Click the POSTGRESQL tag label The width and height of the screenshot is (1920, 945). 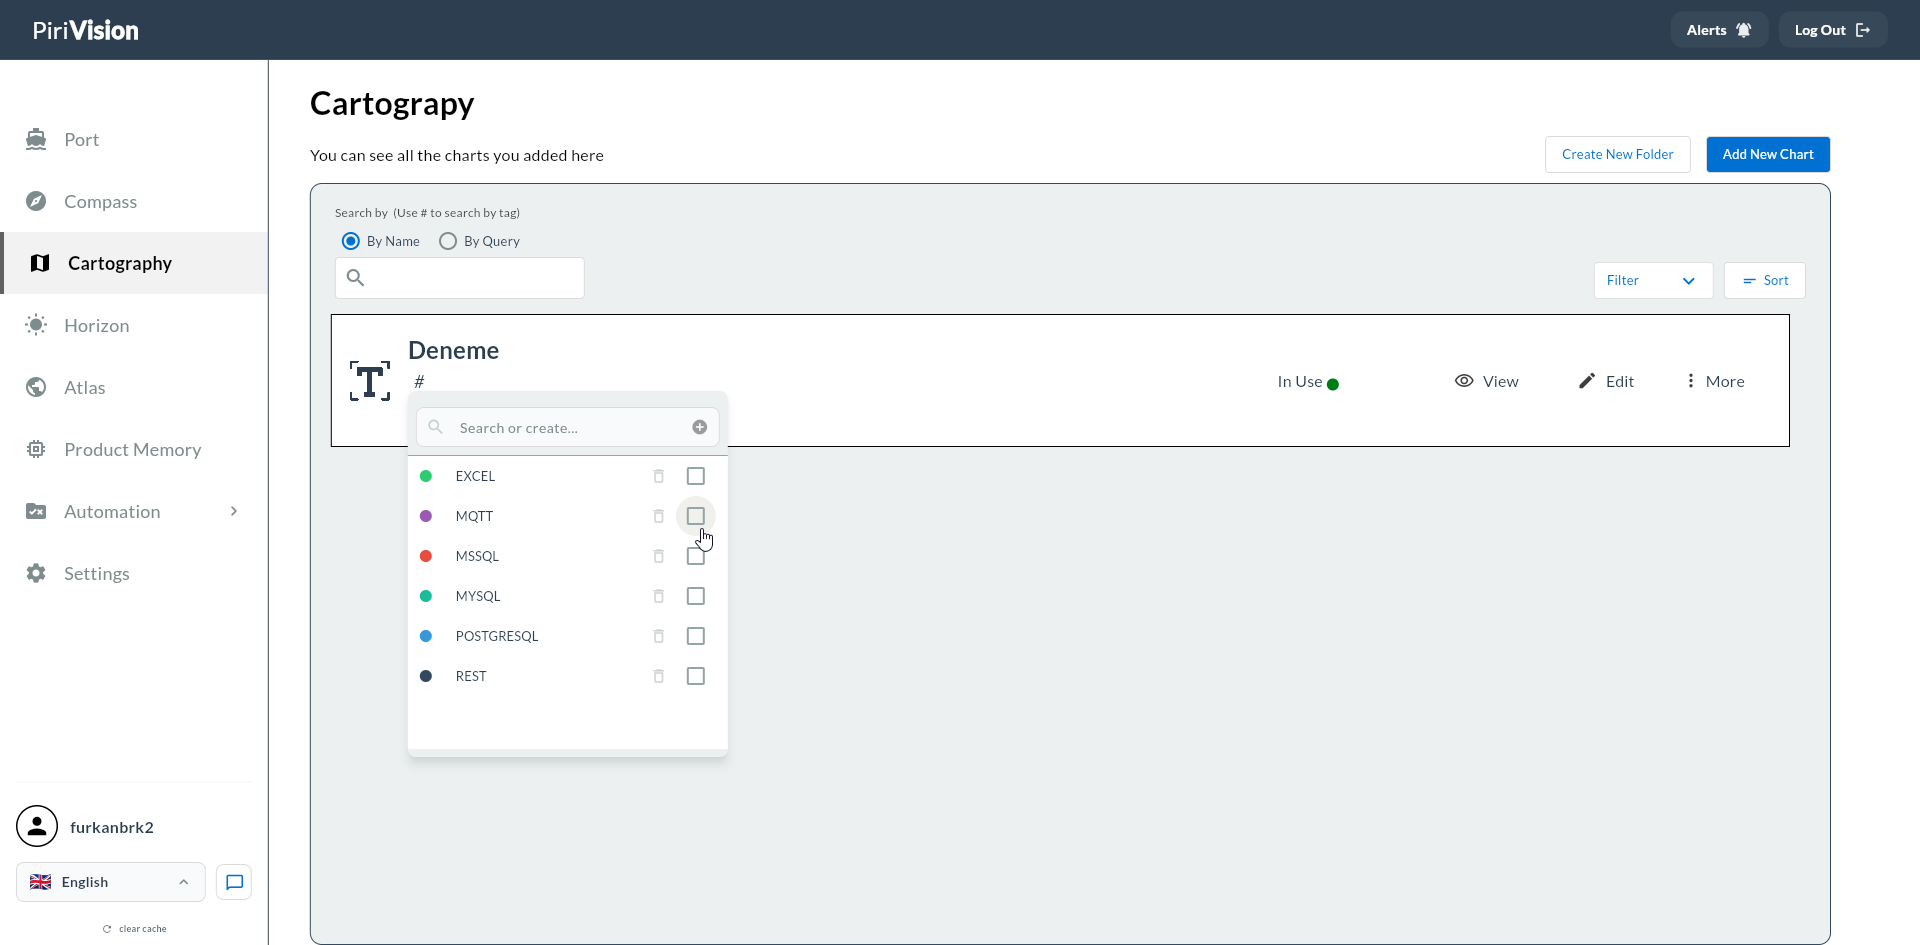pos(497,636)
